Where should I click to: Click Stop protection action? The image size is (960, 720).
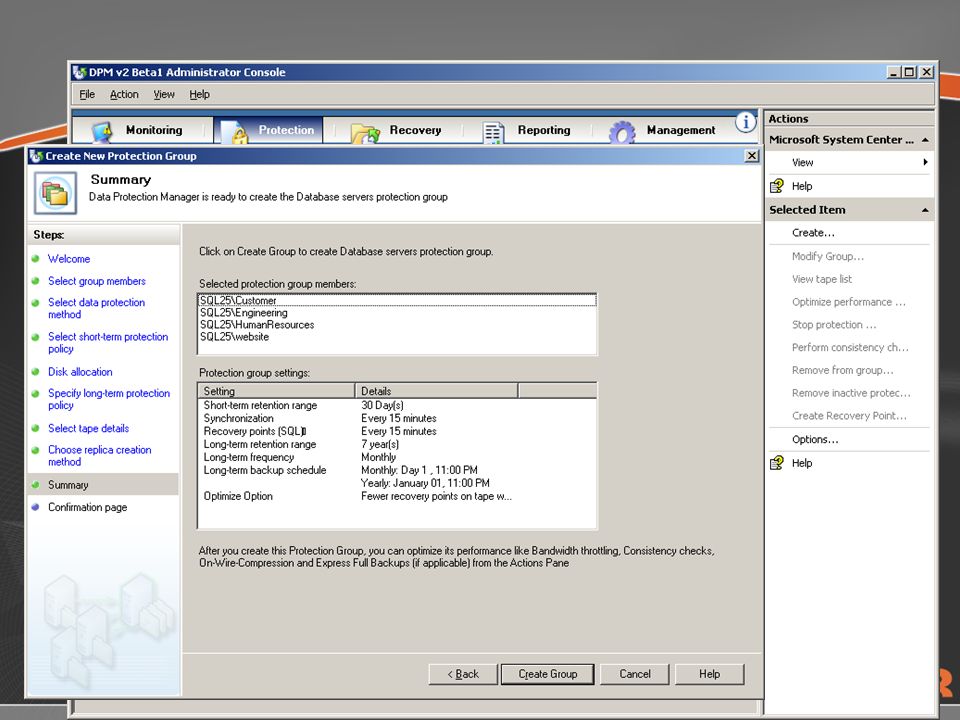[x=834, y=324]
